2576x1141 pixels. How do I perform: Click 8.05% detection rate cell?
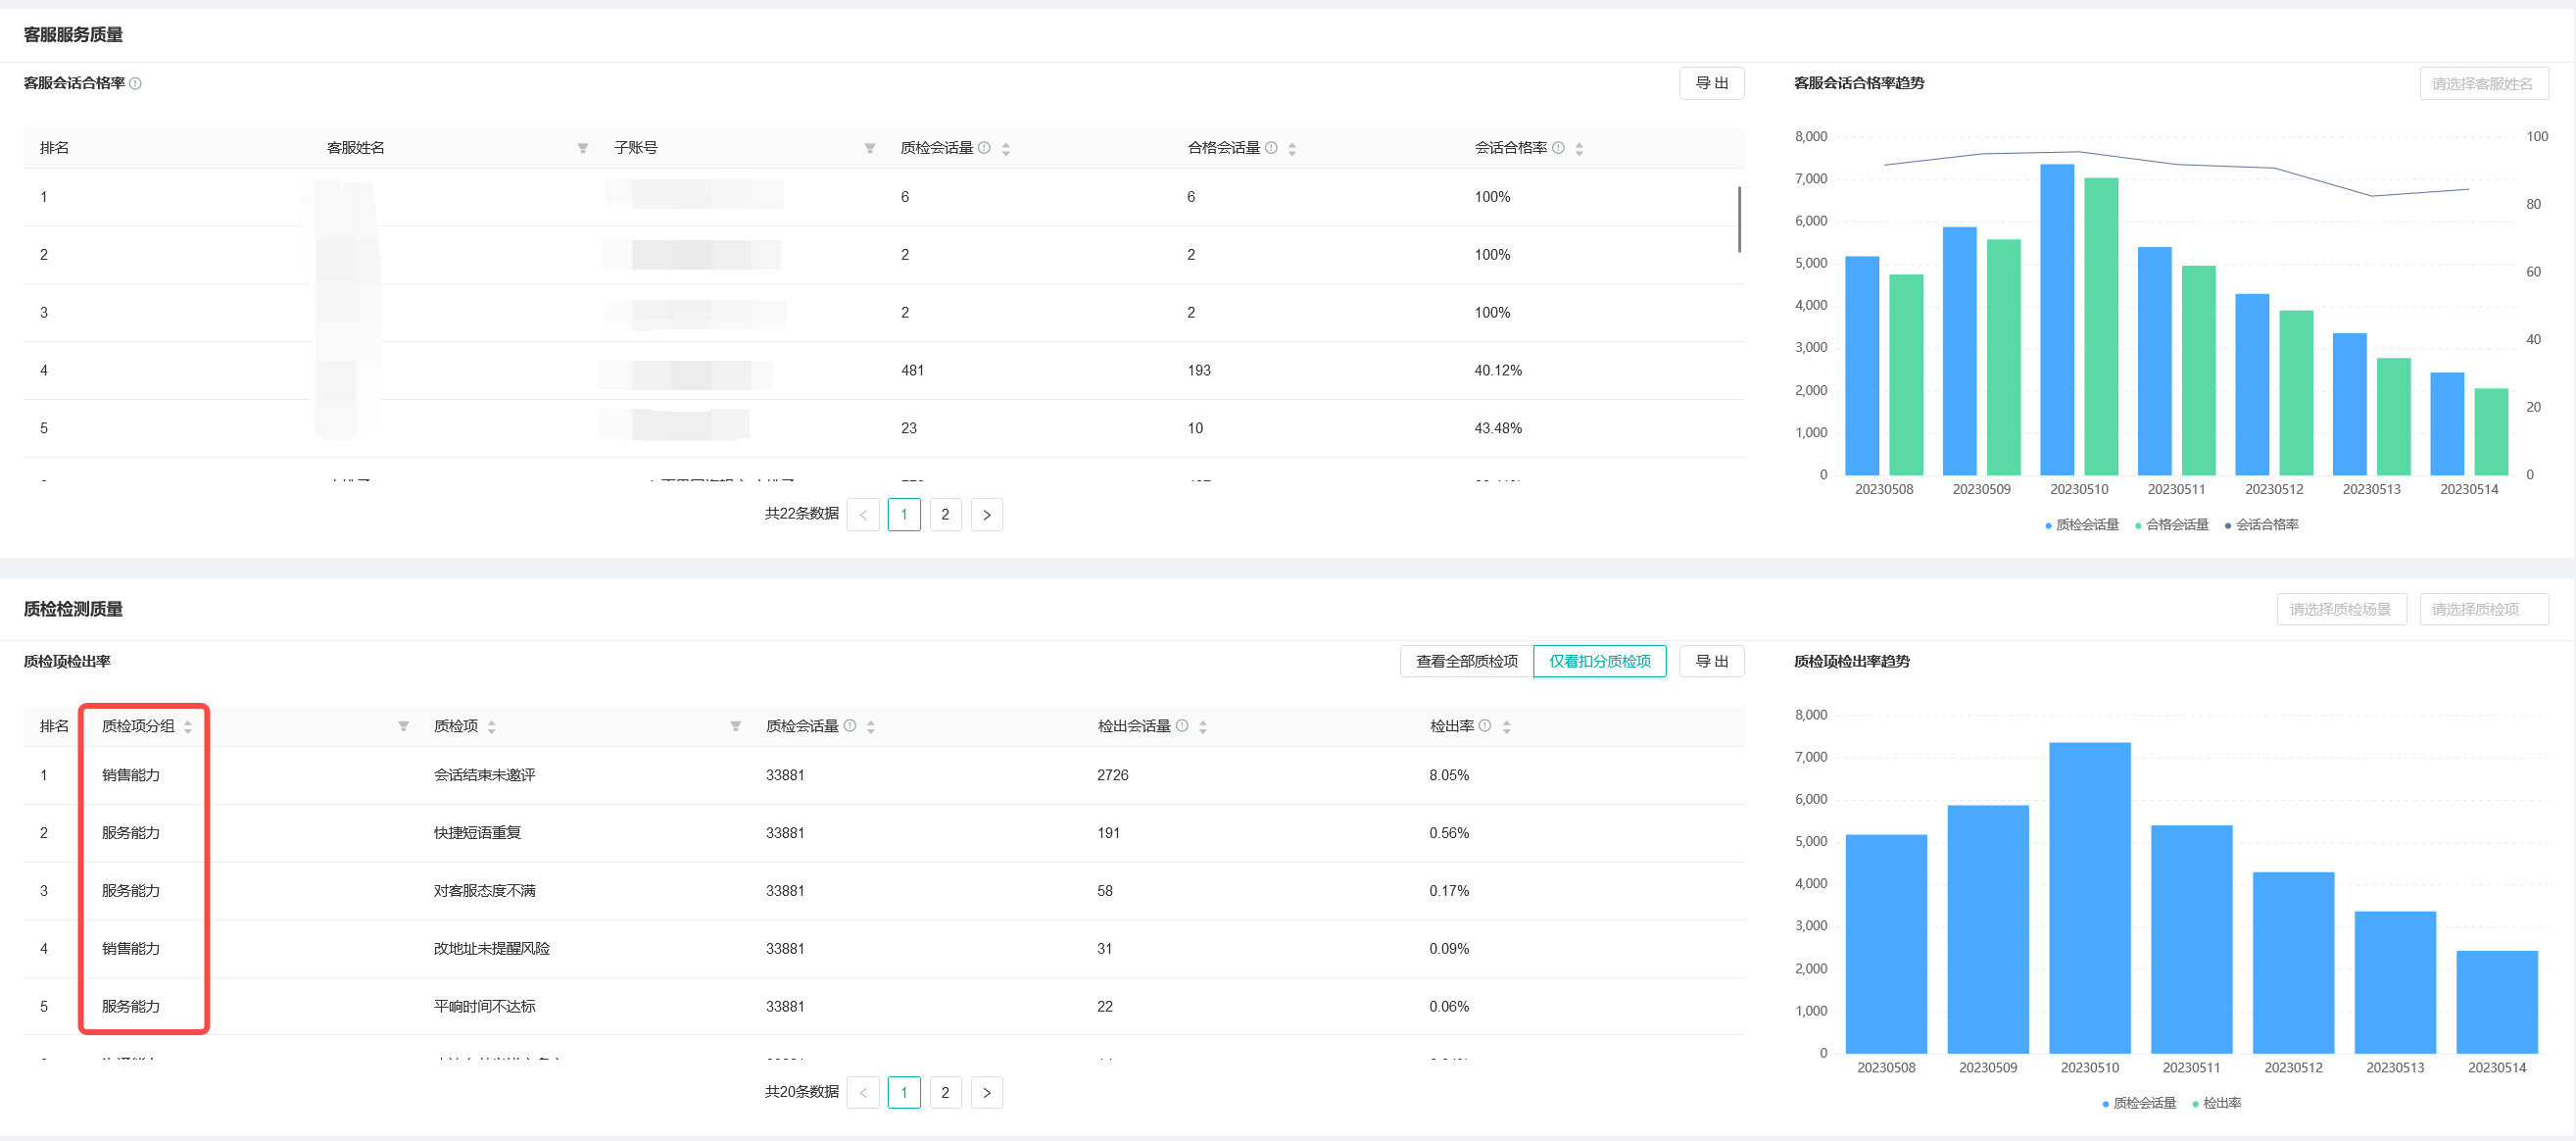(x=1449, y=776)
